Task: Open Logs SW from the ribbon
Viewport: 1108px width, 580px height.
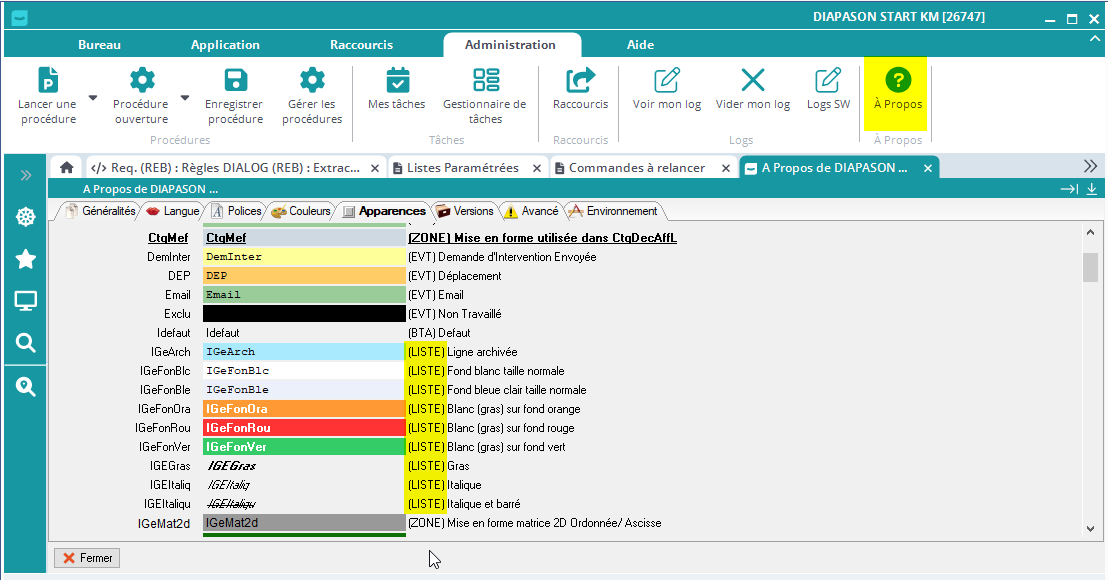Action: pyautogui.click(x=828, y=81)
